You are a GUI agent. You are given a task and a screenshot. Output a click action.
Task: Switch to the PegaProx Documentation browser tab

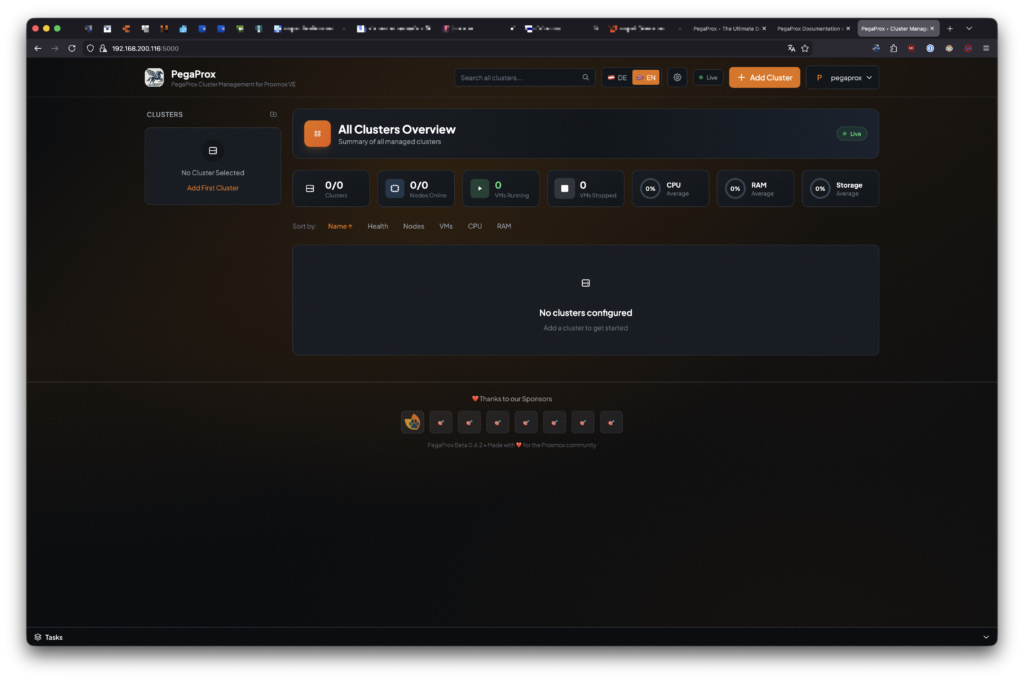811,28
